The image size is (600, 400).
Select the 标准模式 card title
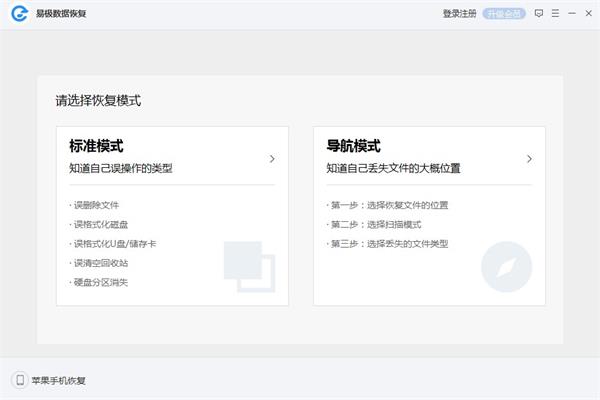click(x=96, y=146)
